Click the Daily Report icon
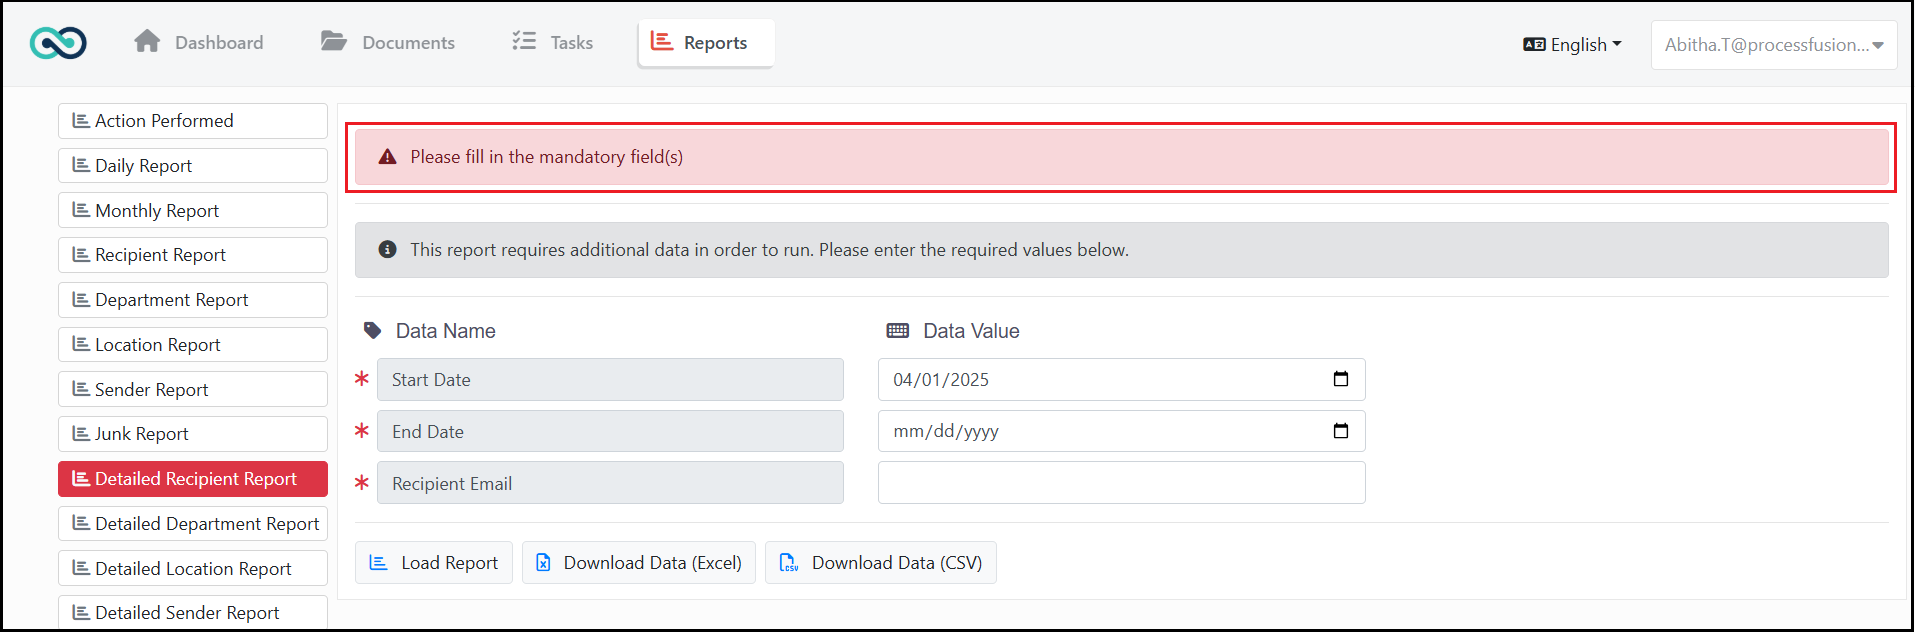 [x=81, y=165]
